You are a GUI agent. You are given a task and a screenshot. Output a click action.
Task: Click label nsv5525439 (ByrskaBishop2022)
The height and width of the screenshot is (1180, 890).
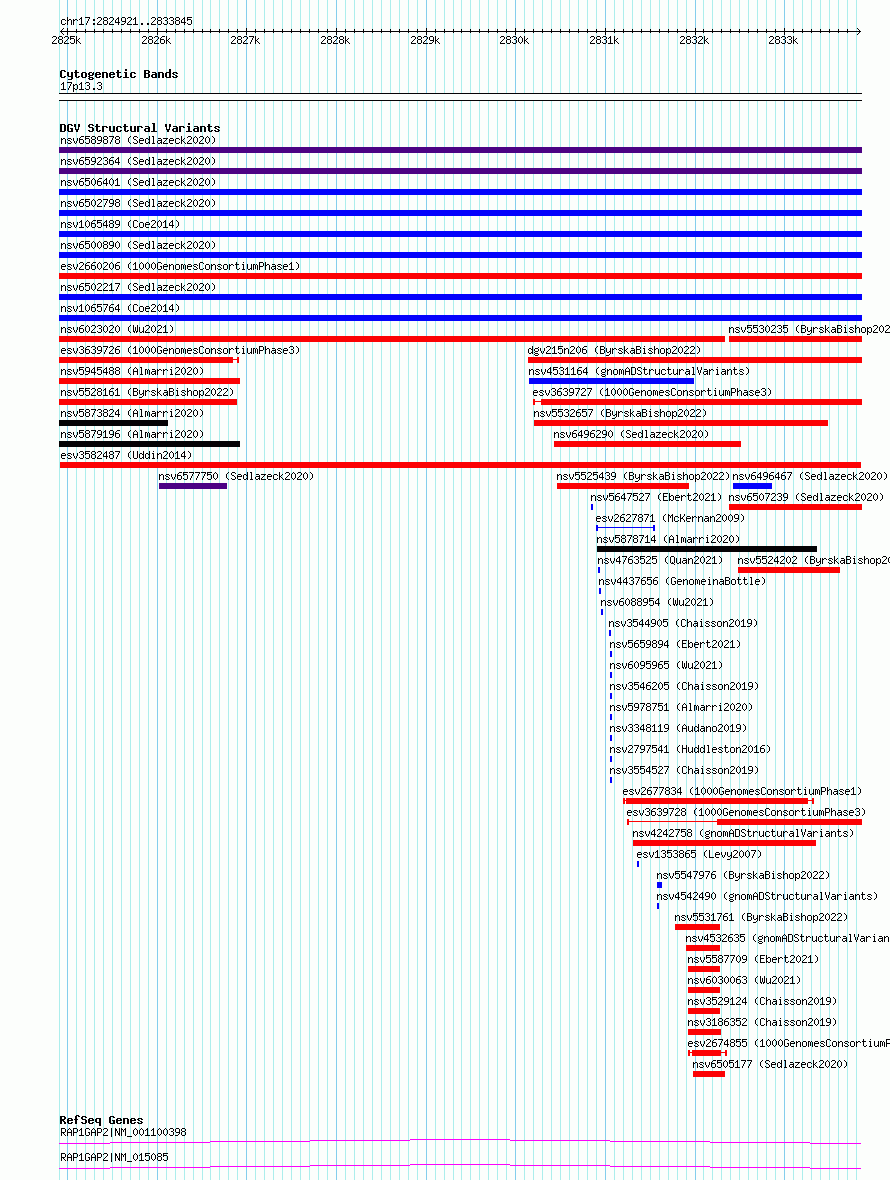coord(643,478)
